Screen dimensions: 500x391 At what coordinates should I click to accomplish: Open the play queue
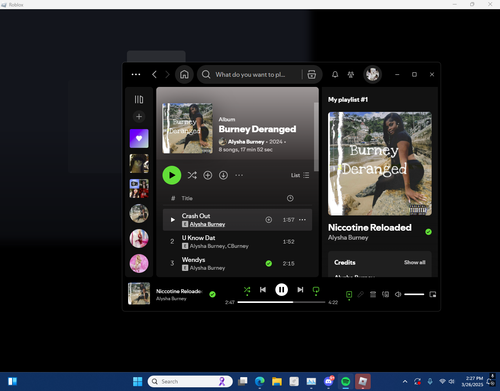tap(373, 294)
